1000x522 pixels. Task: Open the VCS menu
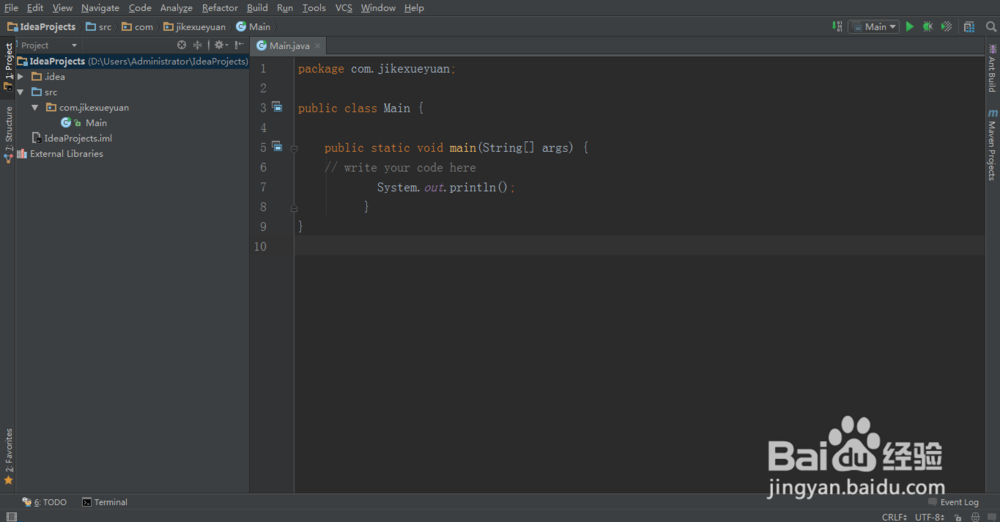pos(344,8)
